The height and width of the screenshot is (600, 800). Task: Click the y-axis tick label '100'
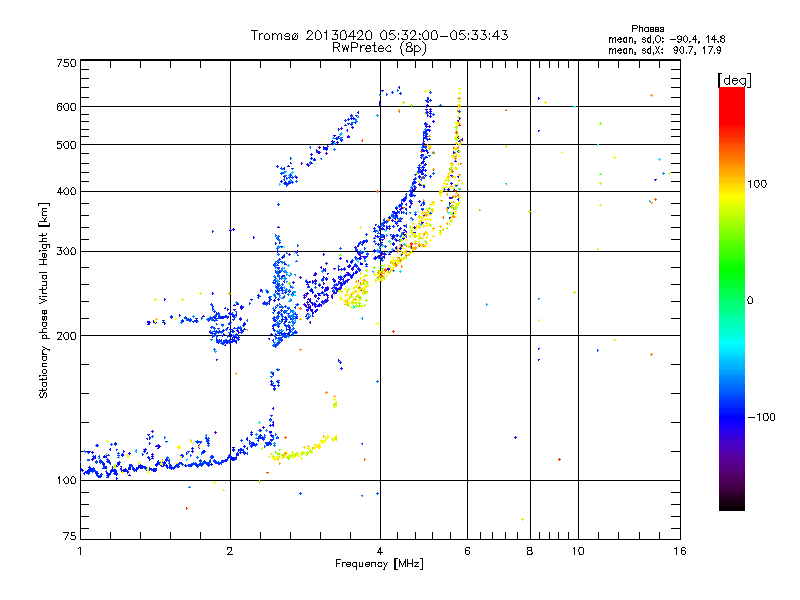pyautogui.click(x=66, y=481)
